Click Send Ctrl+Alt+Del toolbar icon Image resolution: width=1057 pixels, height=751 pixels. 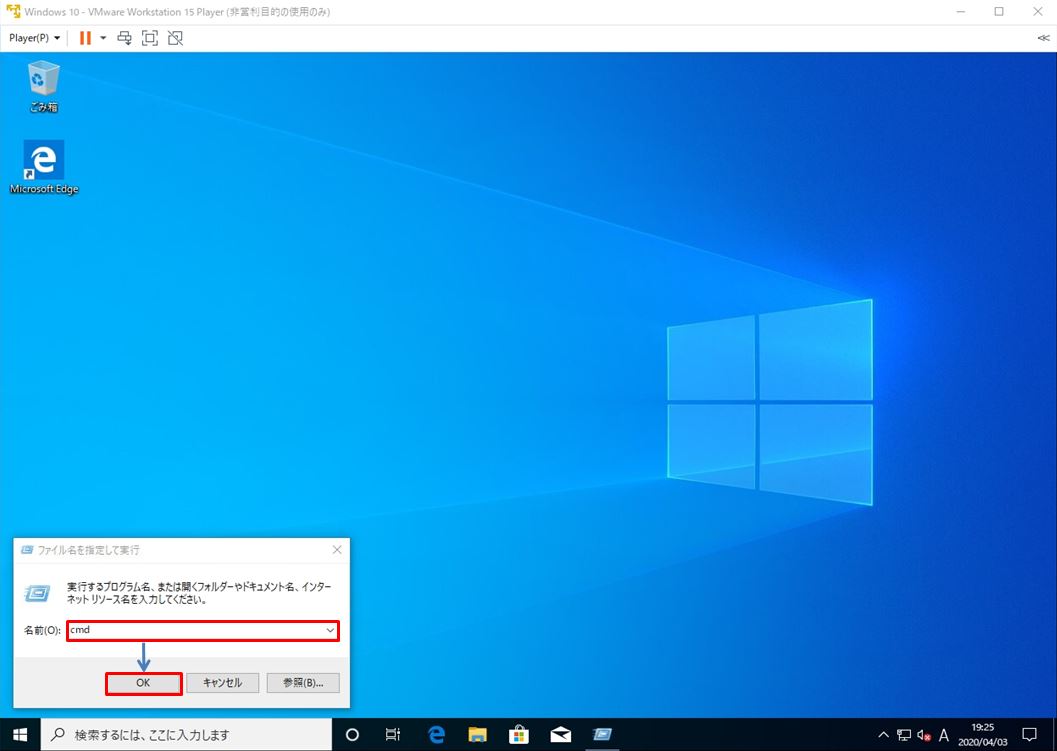click(125, 38)
